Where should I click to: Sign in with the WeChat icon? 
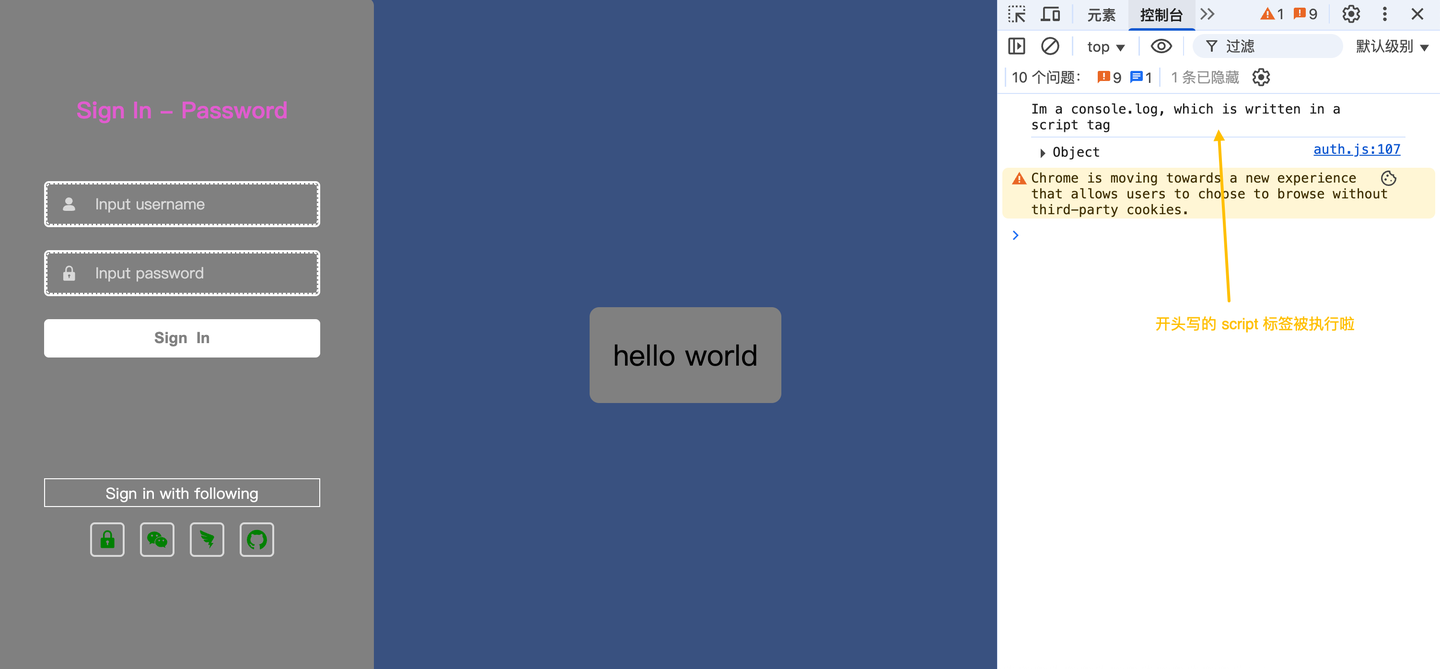157,540
